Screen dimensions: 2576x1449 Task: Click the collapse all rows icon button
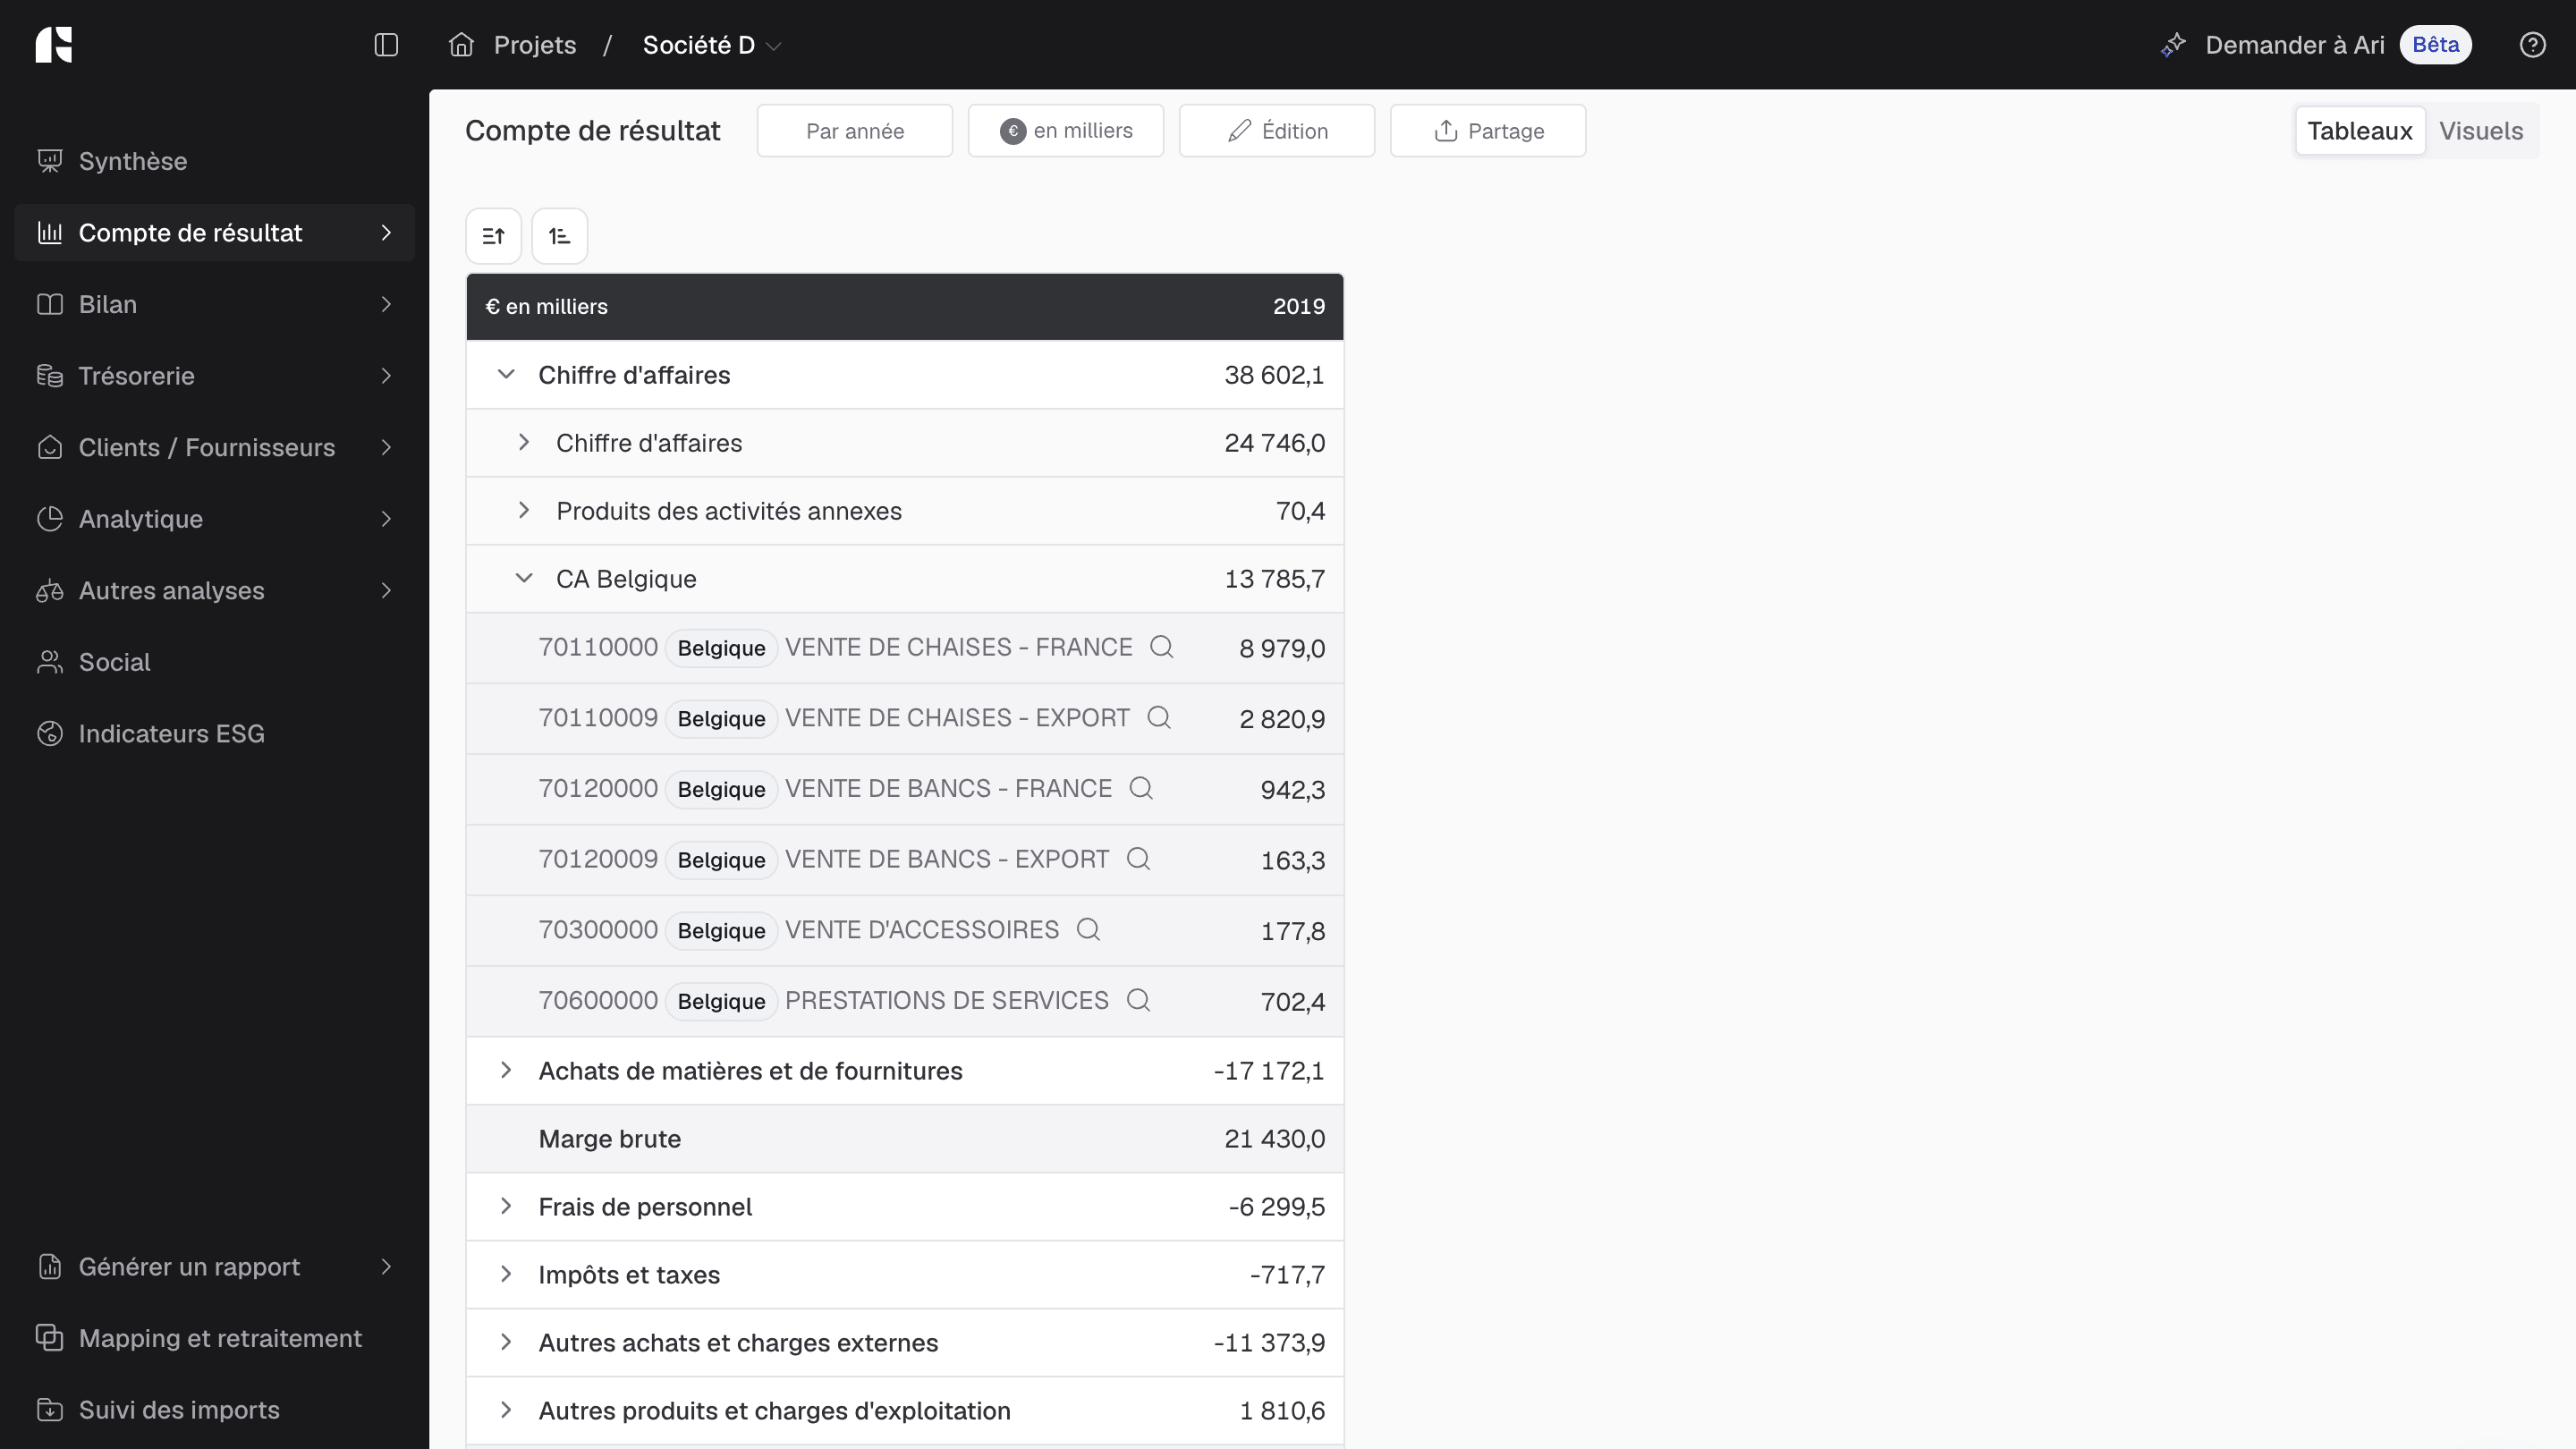[x=493, y=236]
